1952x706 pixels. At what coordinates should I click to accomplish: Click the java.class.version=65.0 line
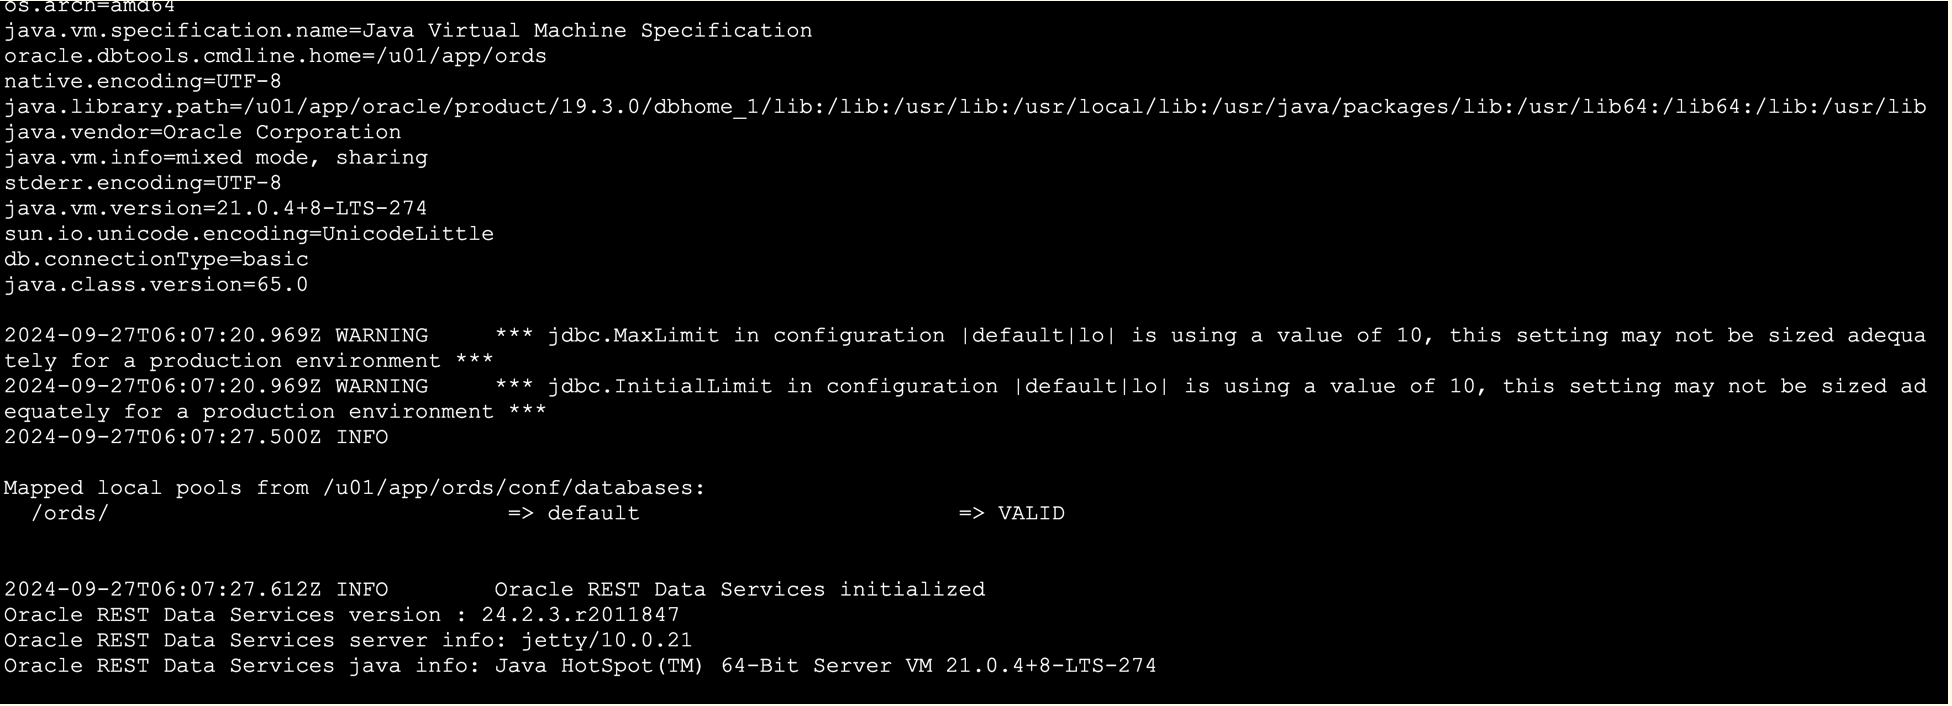pos(156,285)
